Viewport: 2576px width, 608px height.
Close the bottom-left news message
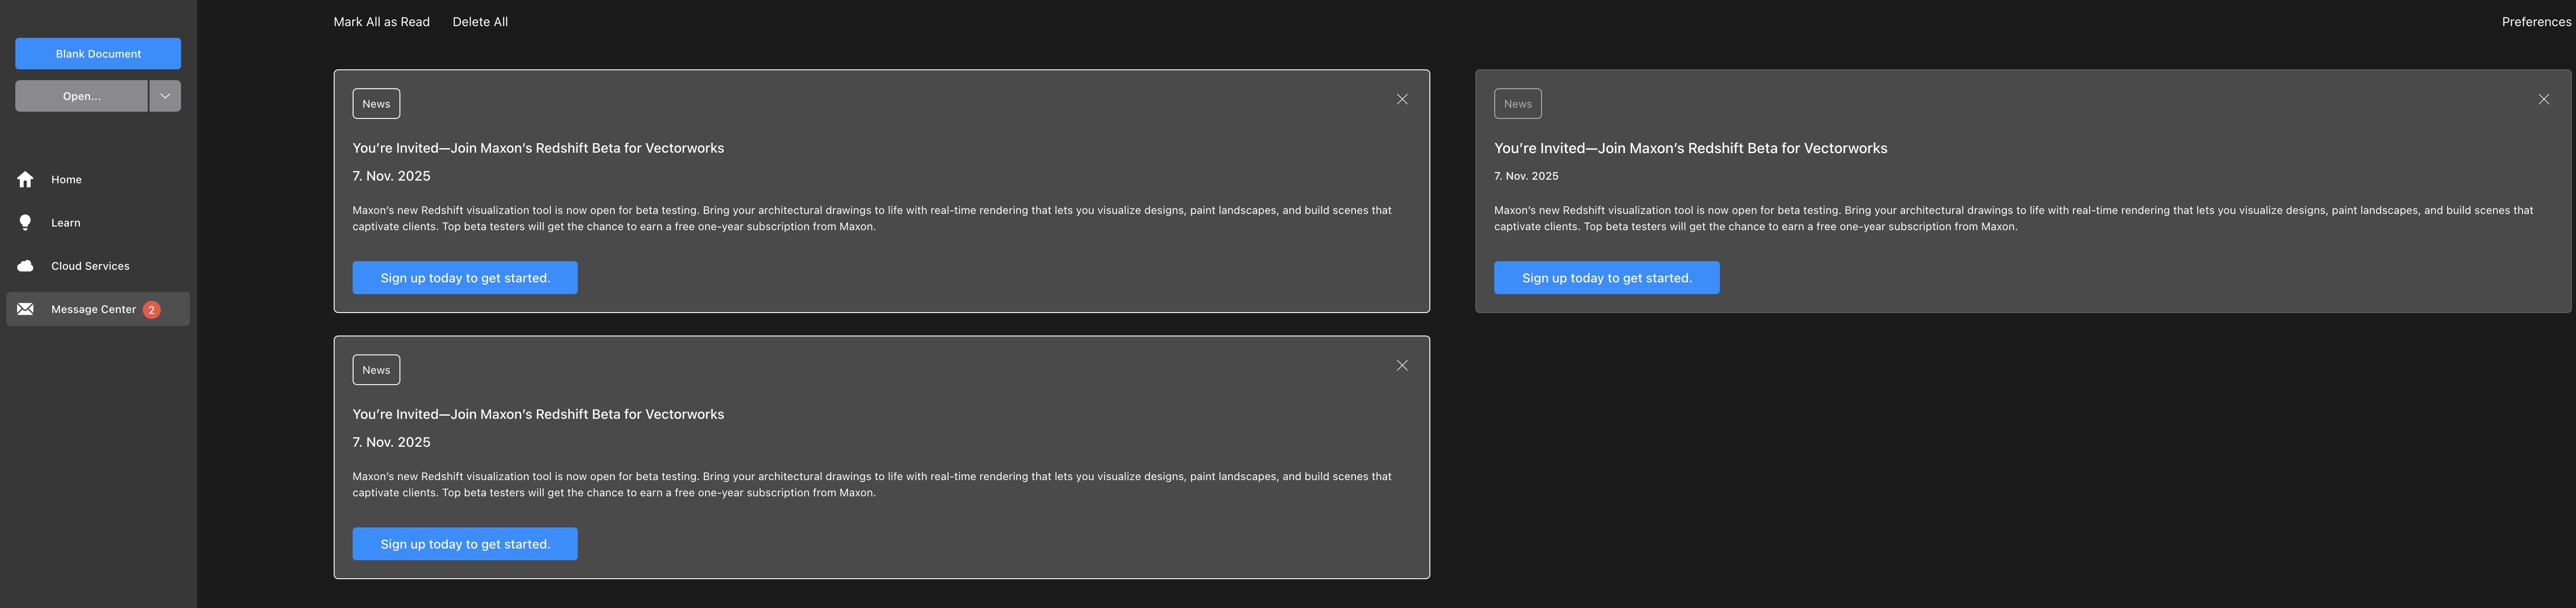(1402, 365)
